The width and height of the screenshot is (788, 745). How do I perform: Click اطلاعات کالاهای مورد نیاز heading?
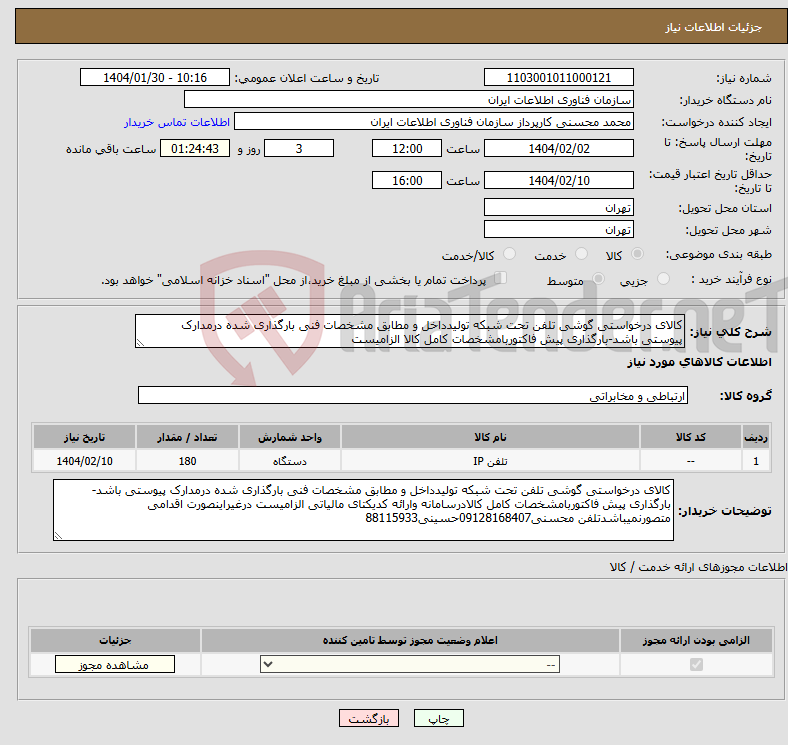point(699,361)
